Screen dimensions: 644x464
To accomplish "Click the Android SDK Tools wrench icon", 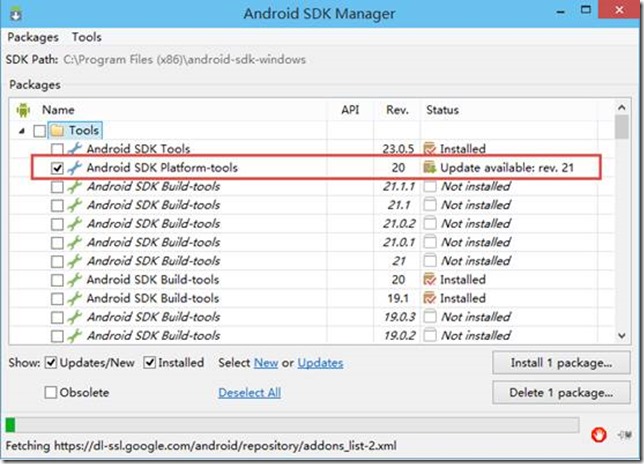I will pyautogui.click(x=74, y=149).
